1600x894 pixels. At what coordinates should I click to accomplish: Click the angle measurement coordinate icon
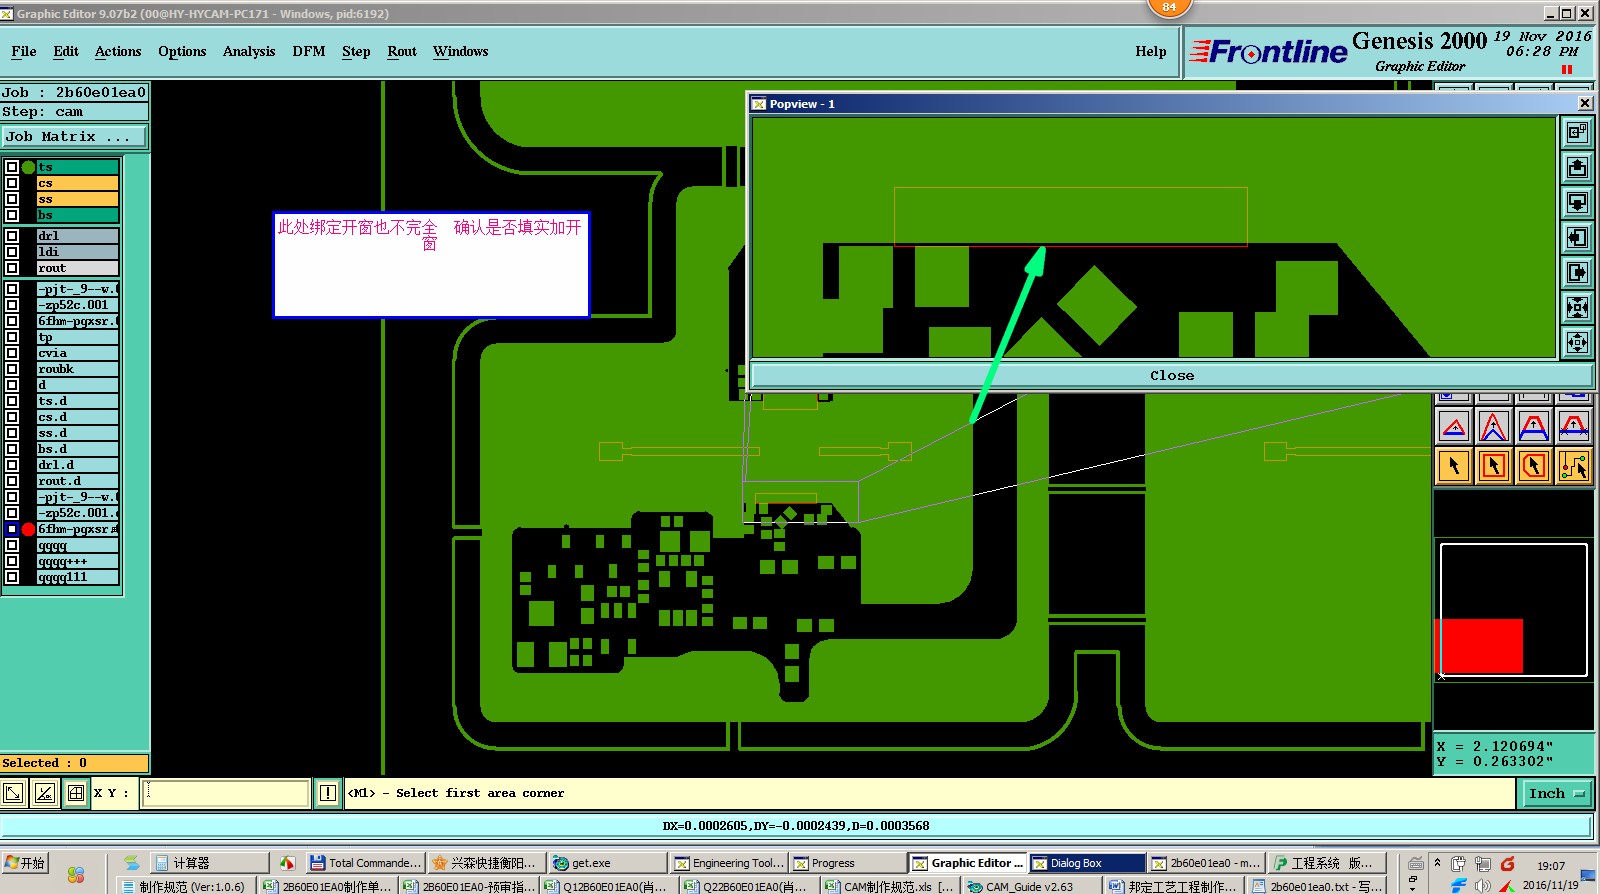tap(45, 793)
